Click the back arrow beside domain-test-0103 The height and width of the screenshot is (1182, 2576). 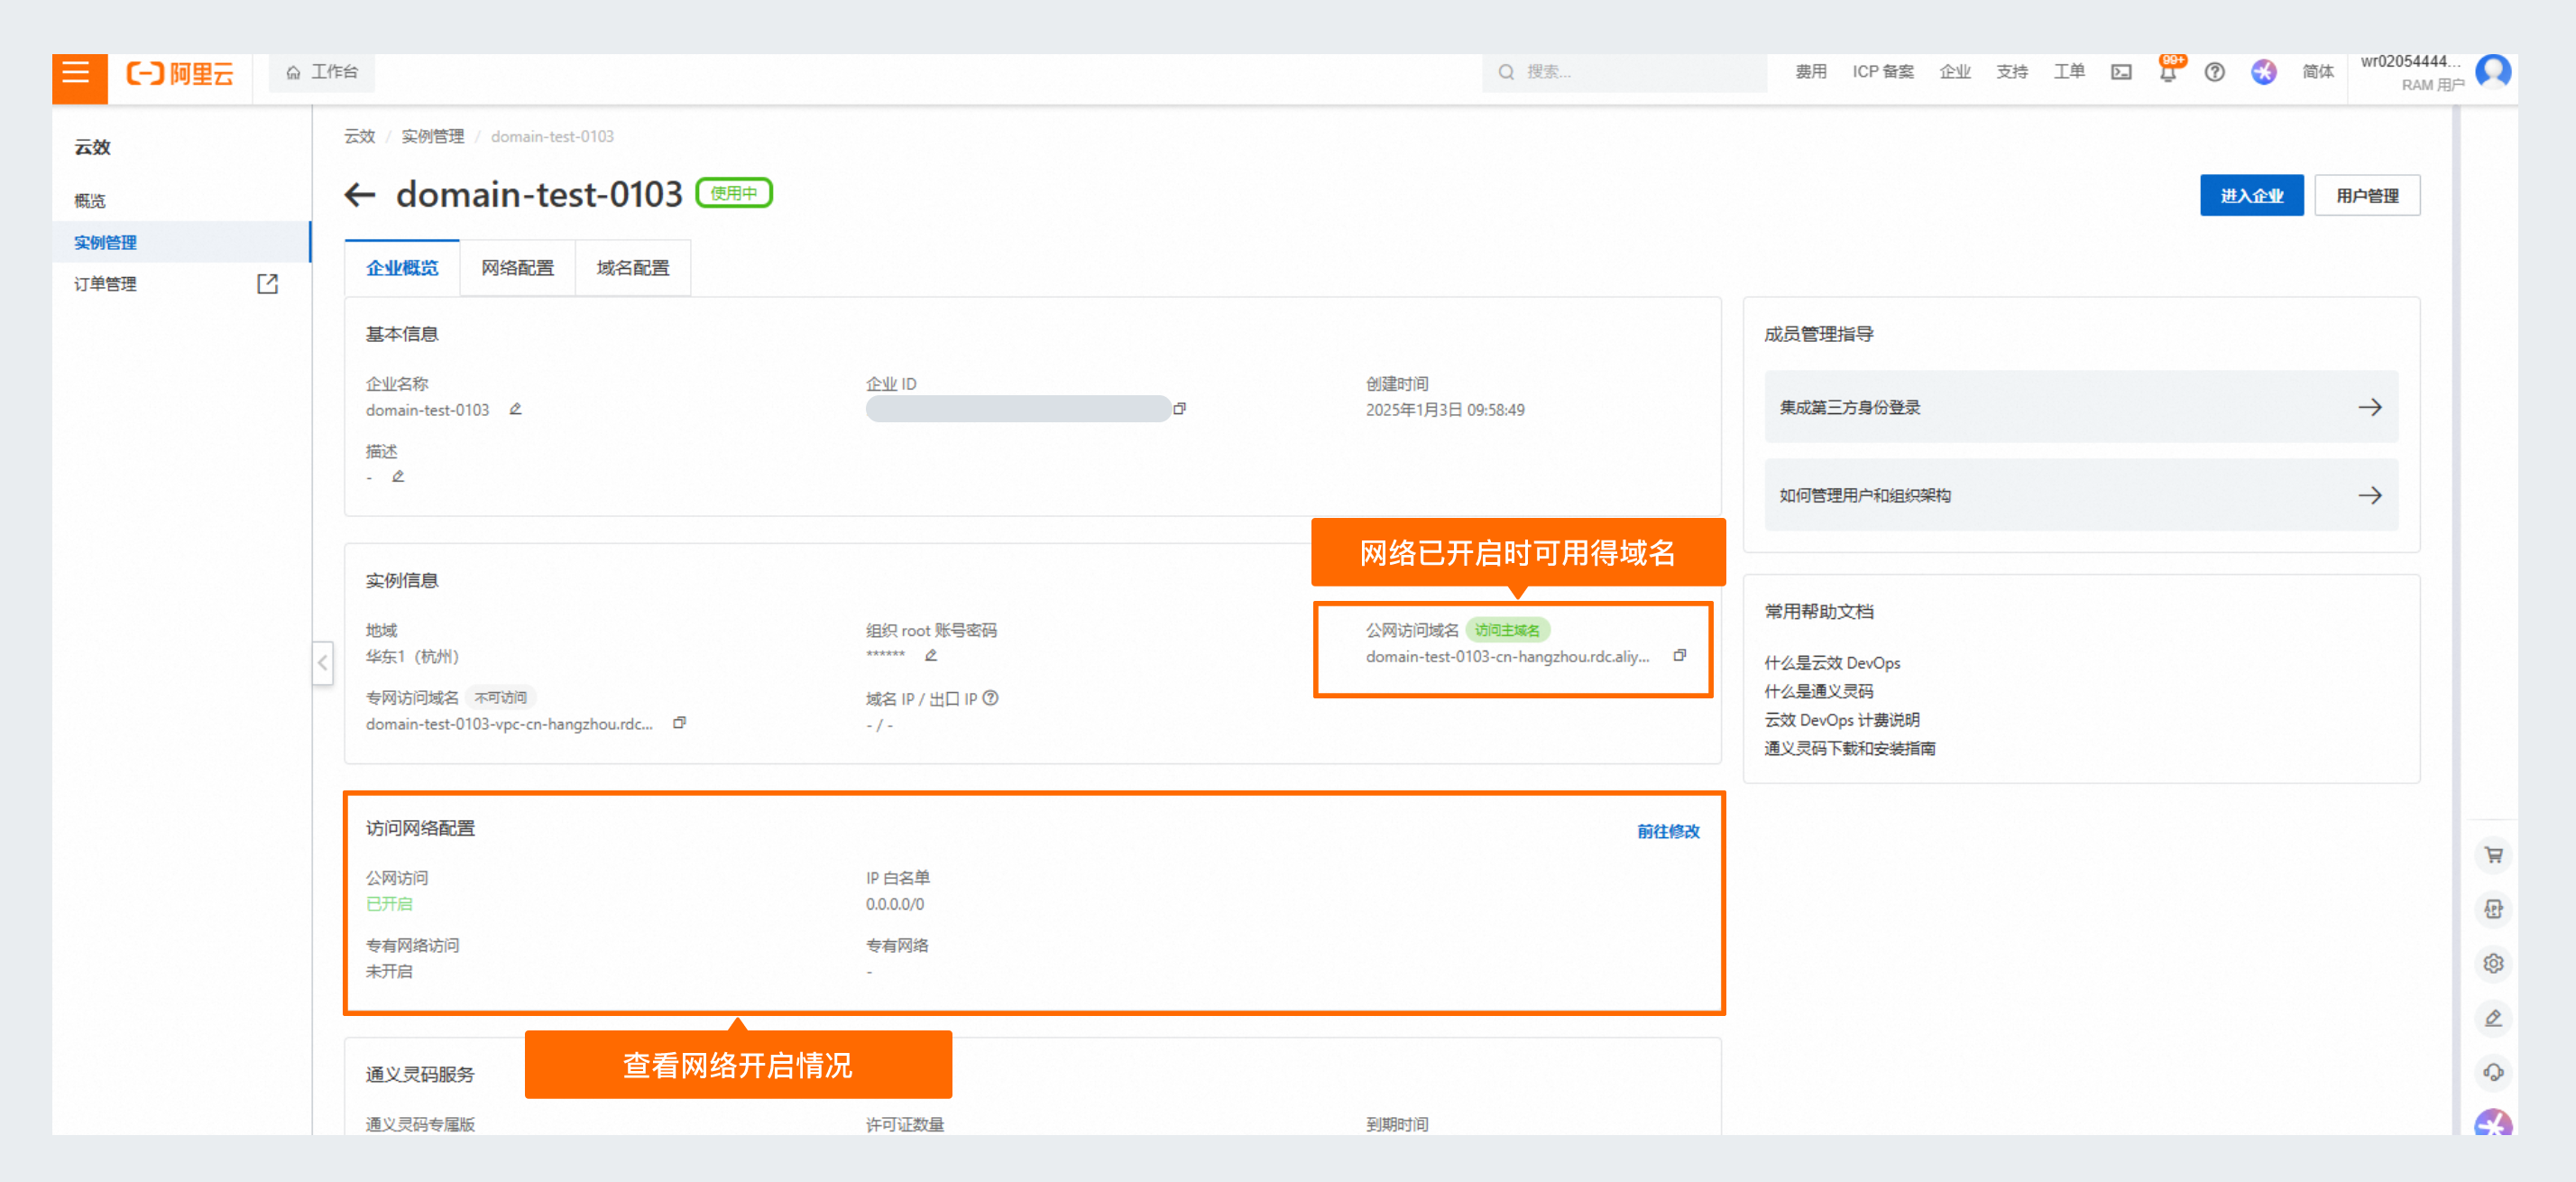coord(359,195)
